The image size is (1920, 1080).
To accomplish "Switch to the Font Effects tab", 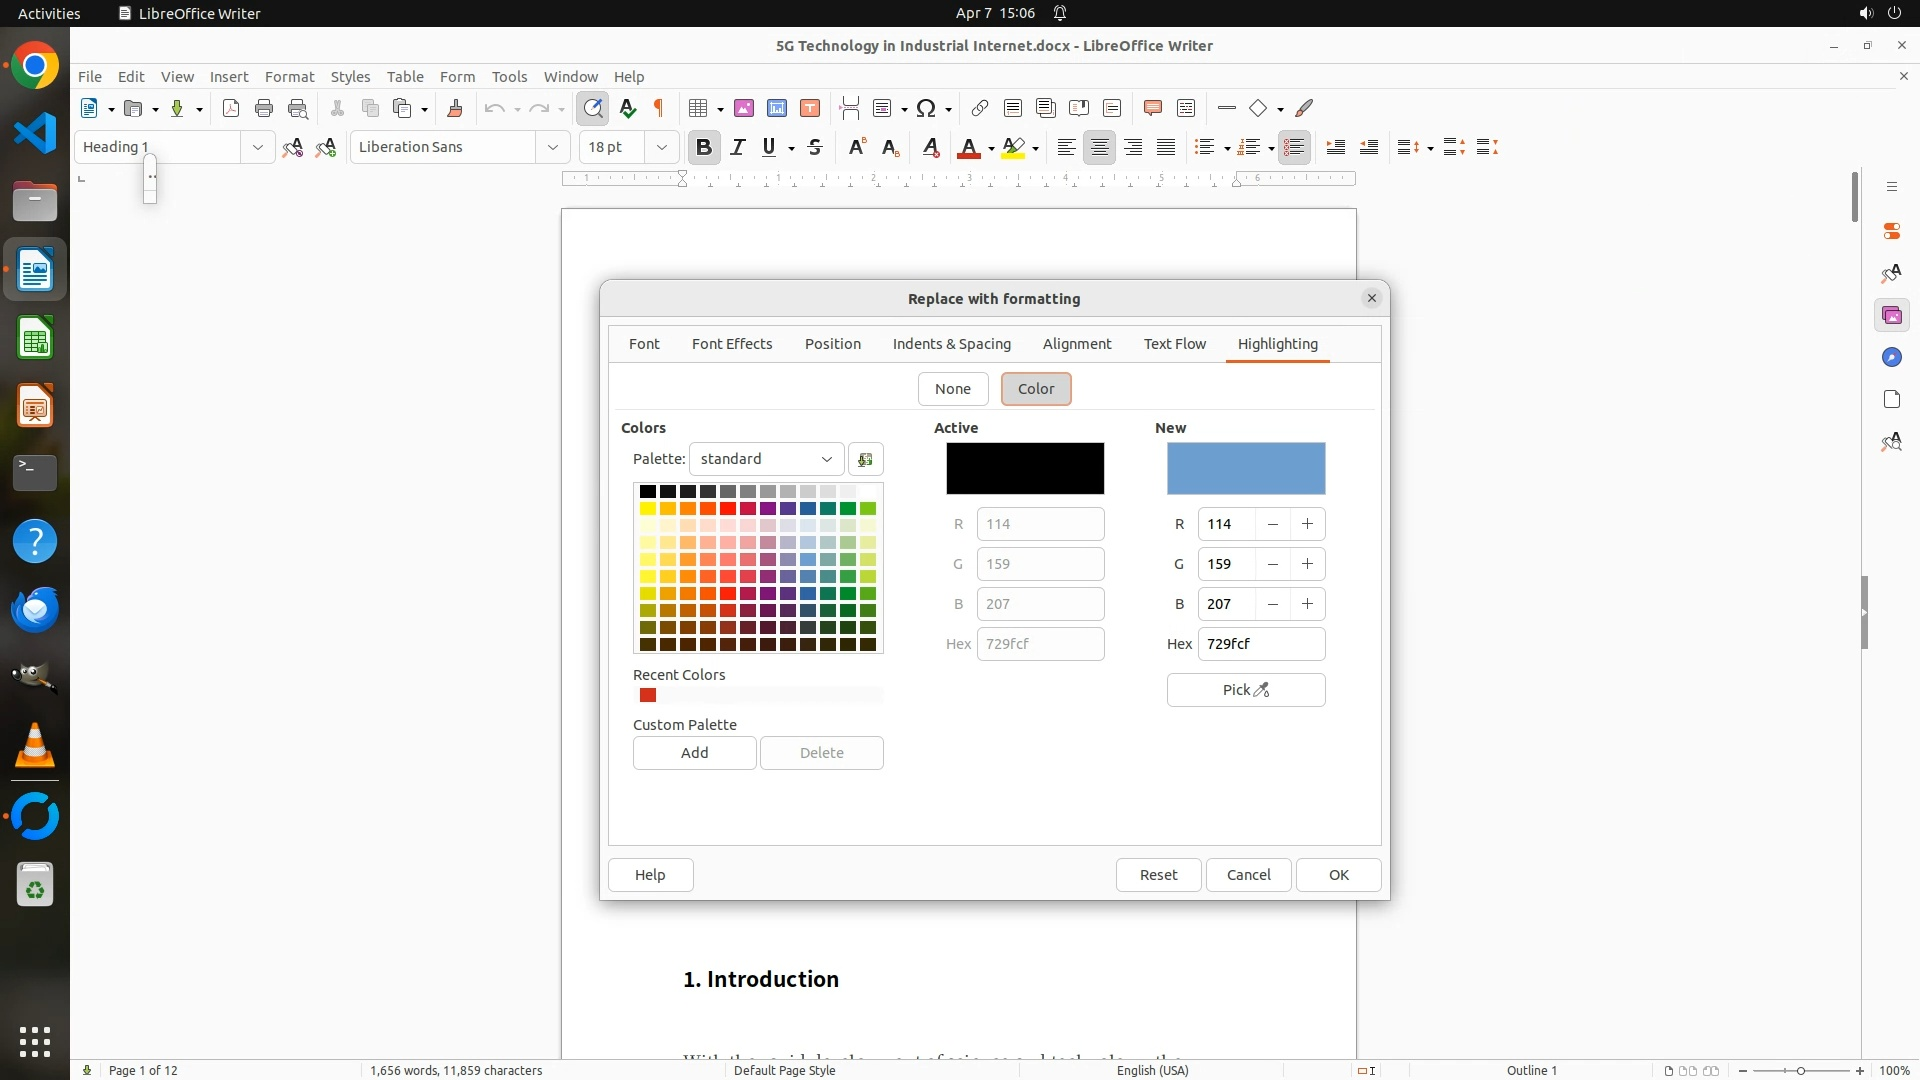I will tap(732, 344).
